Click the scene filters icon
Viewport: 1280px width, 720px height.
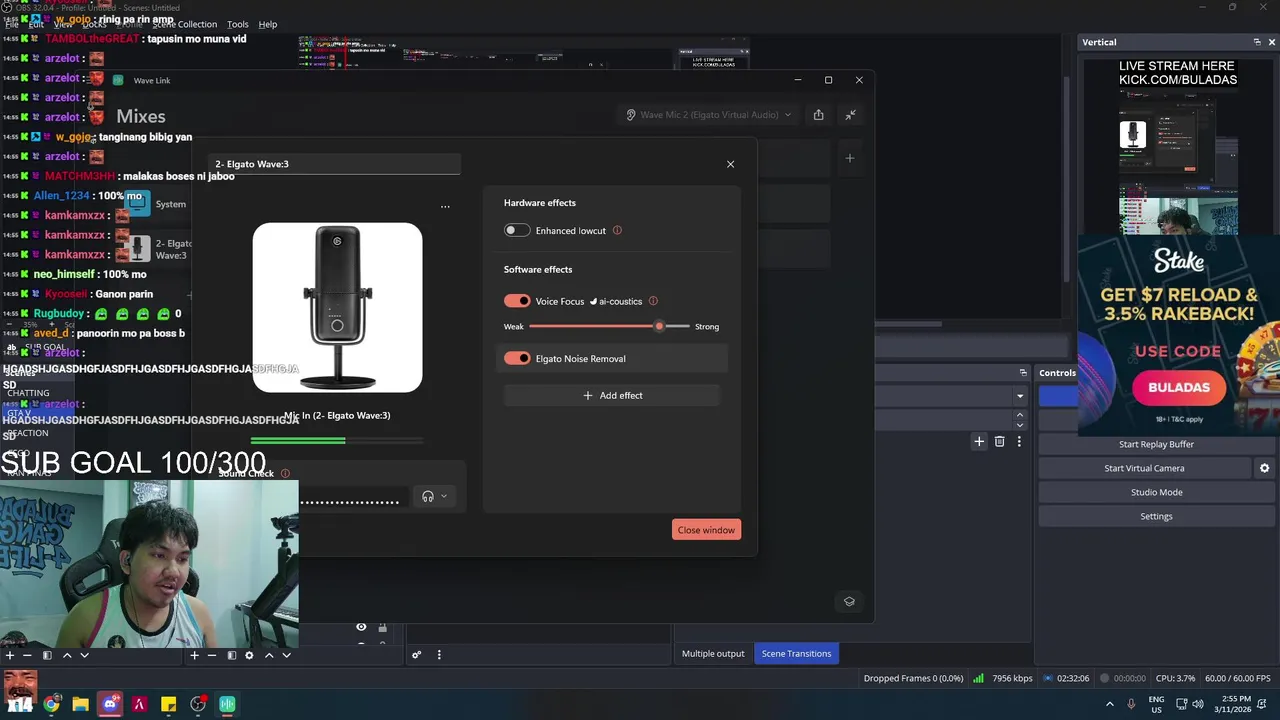(x=46, y=655)
